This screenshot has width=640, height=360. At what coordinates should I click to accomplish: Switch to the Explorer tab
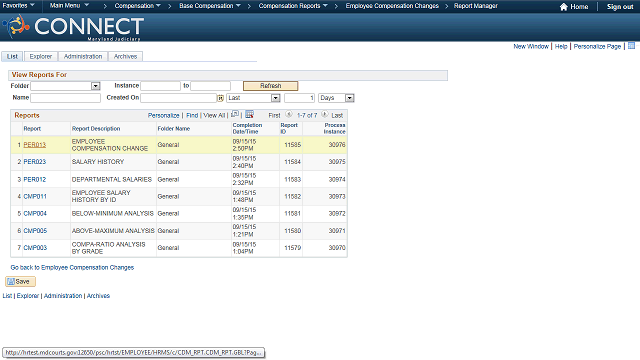pos(41,56)
